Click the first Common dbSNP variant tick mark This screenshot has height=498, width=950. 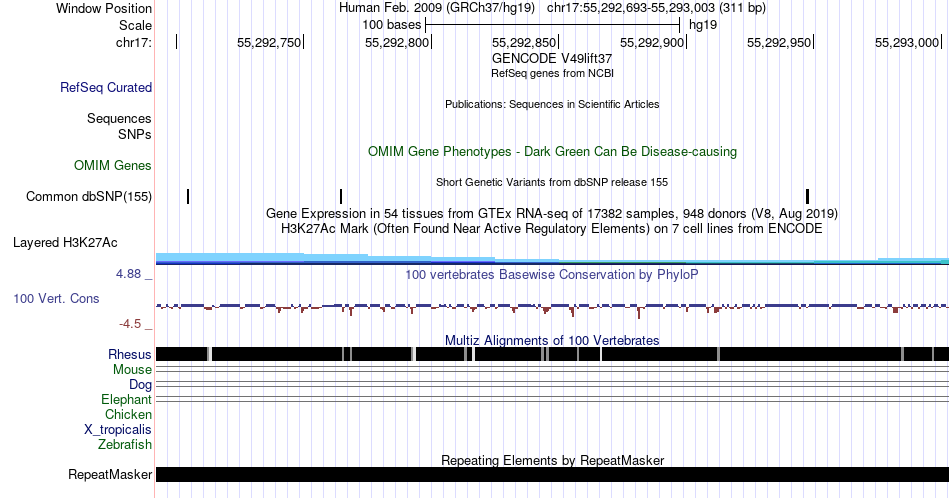(188, 196)
